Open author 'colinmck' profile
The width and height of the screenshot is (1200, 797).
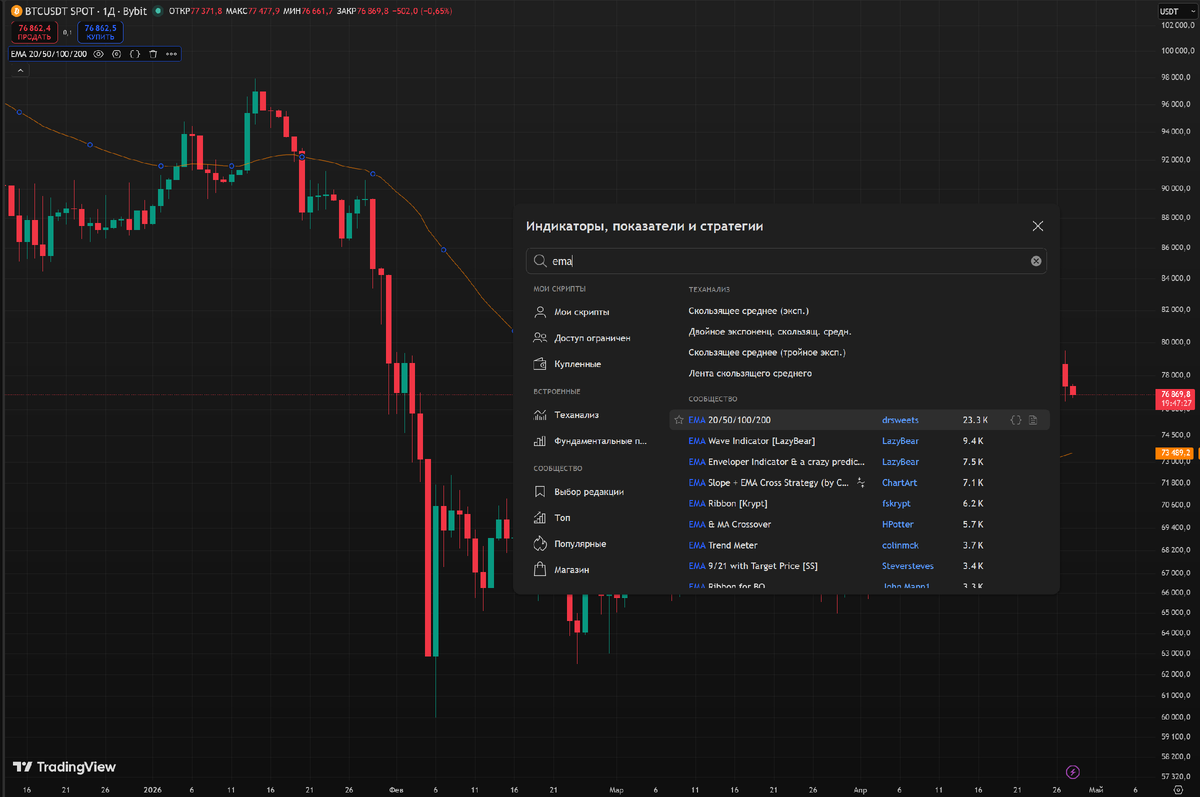[x=900, y=546]
